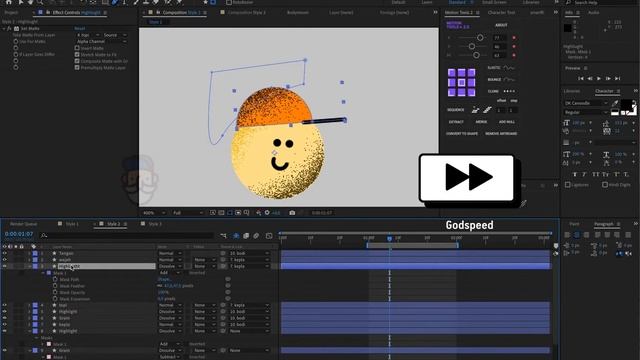This screenshot has height=360, width=640.
Task: Open the Regular font style dropdown
Action: pyautogui.click(x=586, y=112)
